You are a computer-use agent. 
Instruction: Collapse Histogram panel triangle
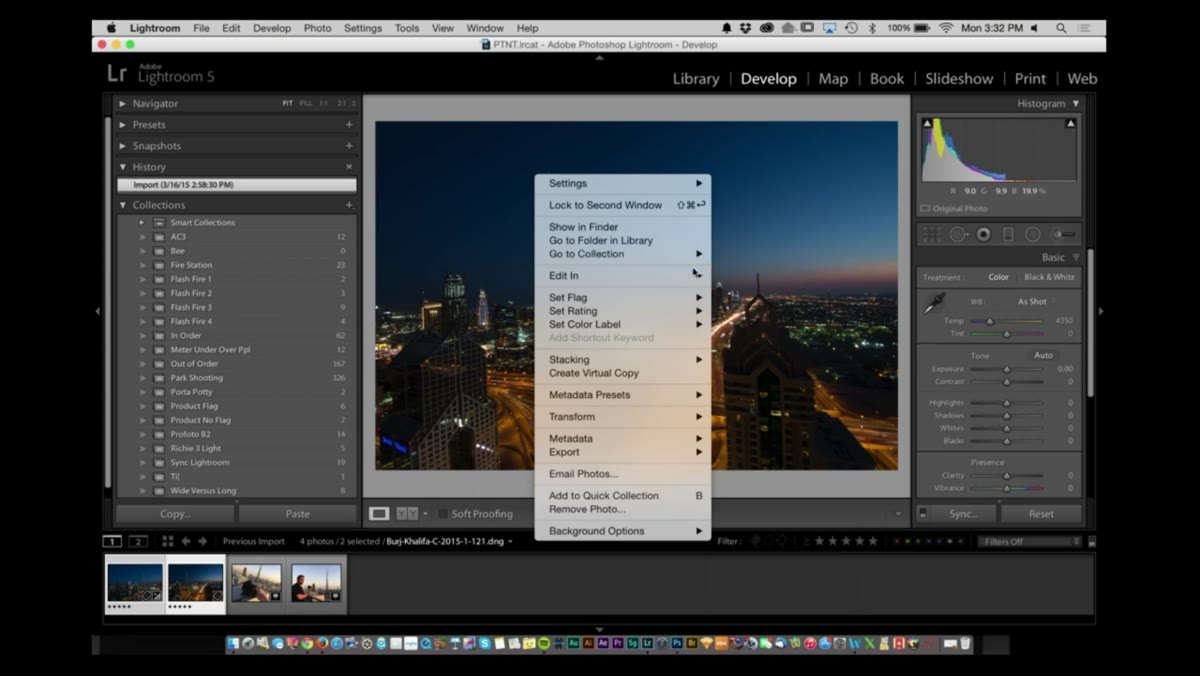1076,104
